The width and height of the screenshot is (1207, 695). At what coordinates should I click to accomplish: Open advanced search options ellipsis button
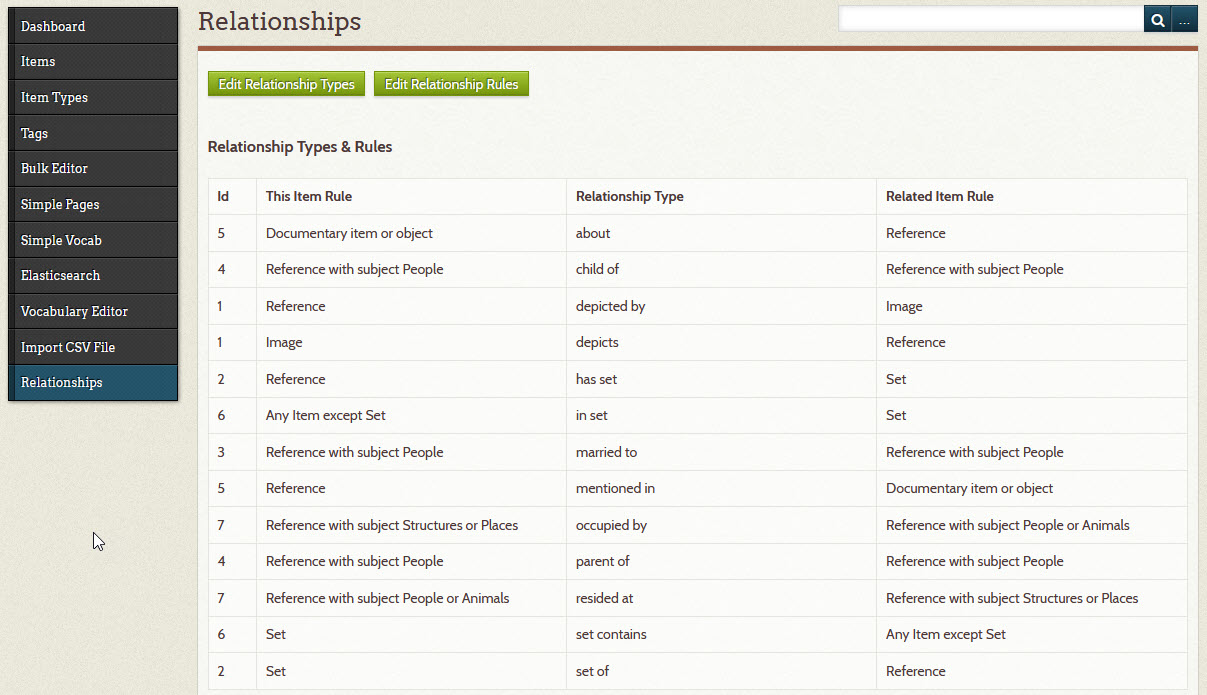pos(1184,19)
